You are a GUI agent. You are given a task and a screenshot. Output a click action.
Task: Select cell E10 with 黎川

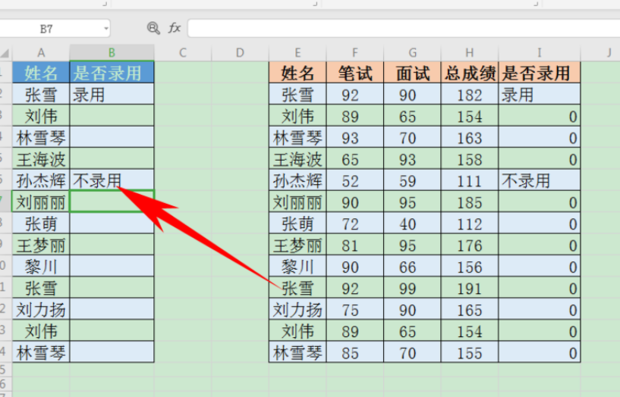pyautogui.click(x=297, y=266)
